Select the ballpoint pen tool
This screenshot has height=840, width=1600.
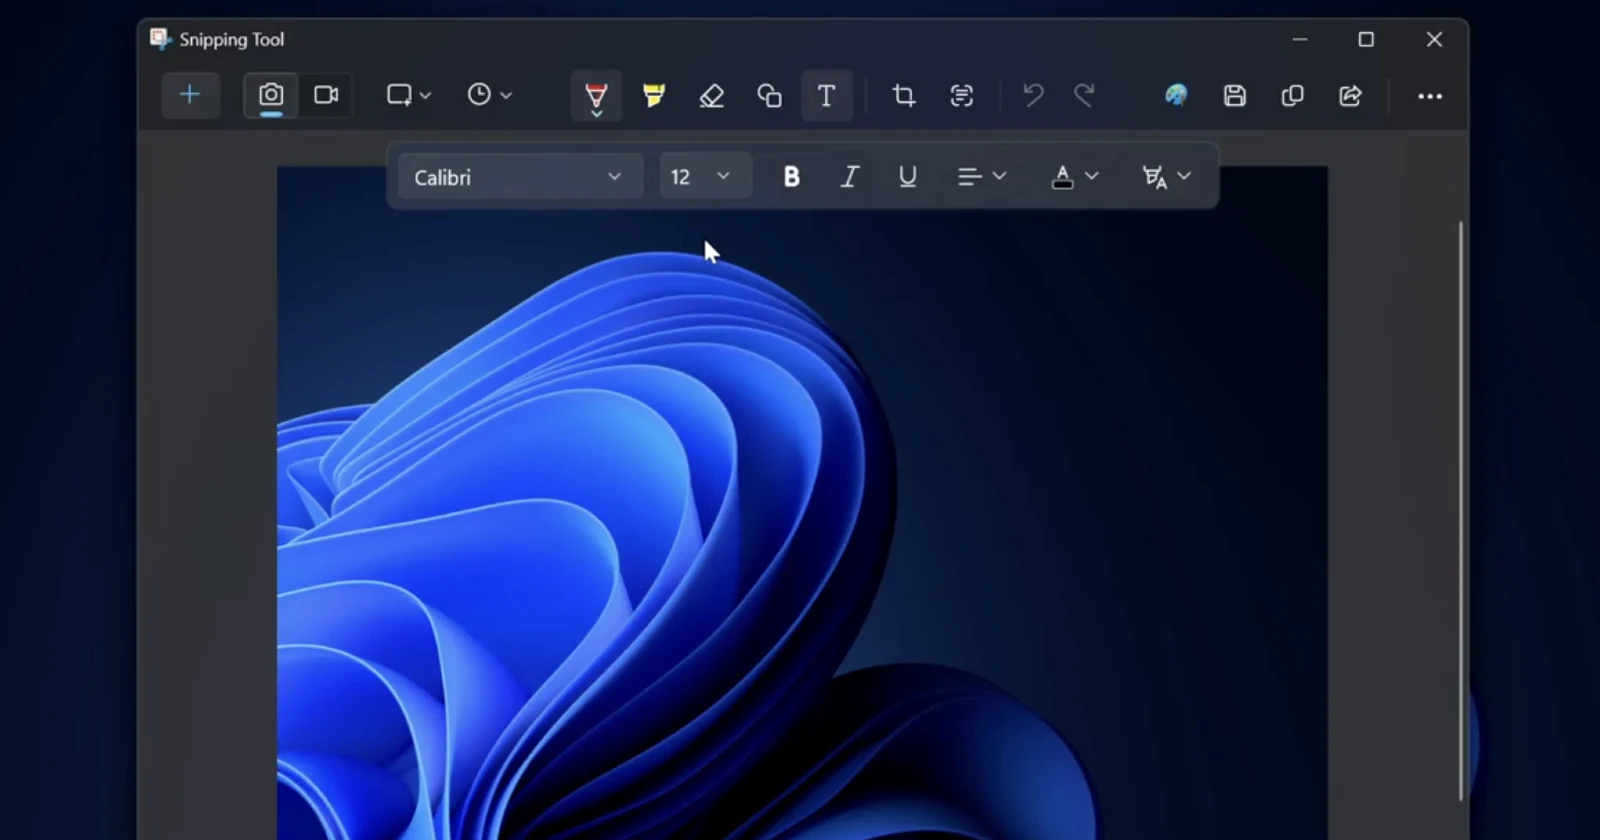596,96
